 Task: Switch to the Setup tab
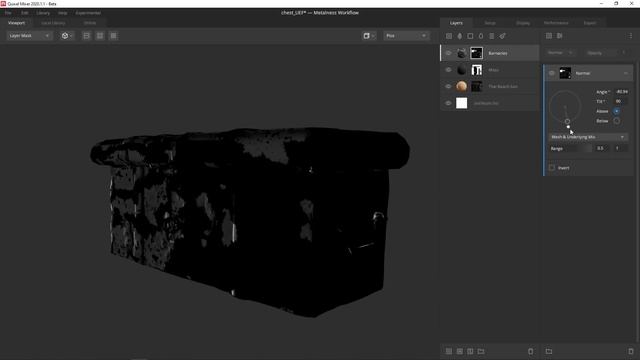tap(490, 23)
